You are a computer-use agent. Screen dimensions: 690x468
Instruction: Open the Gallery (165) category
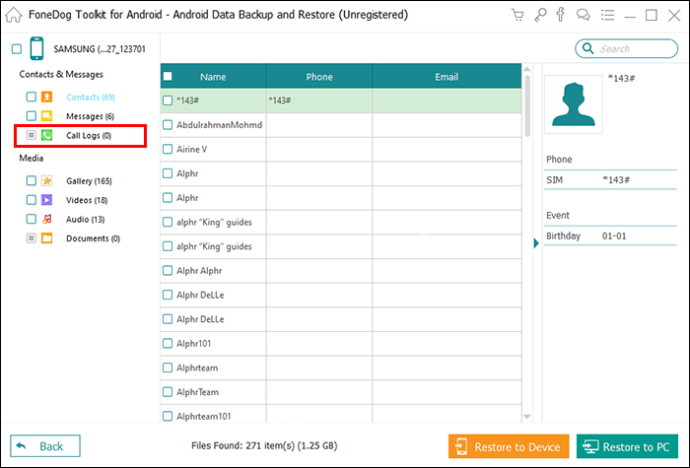(89, 181)
